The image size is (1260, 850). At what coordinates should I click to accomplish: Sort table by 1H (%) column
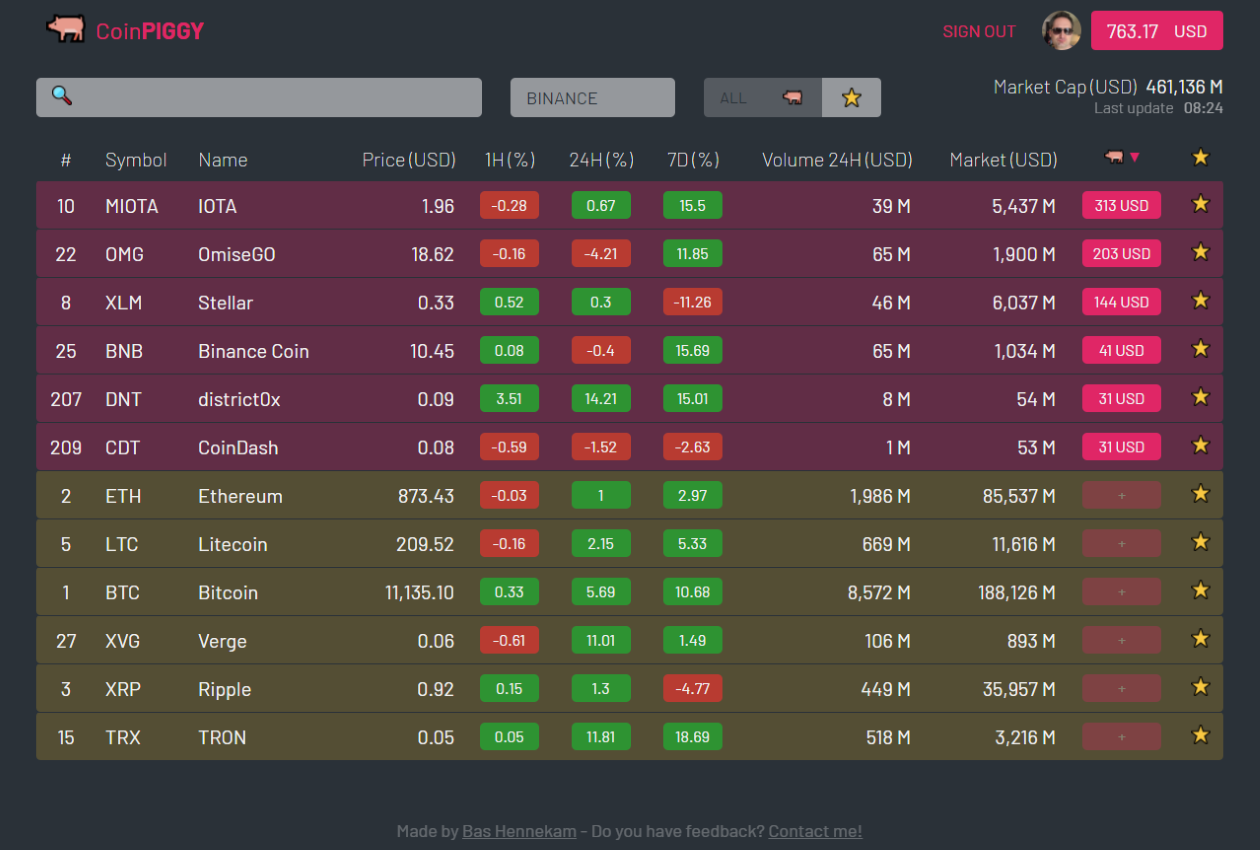coord(510,160)
